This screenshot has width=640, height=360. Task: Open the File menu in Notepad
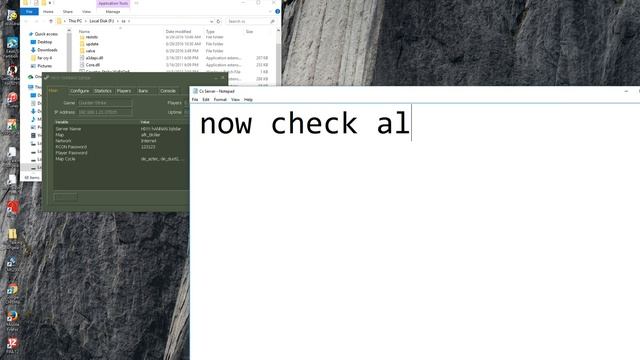click(195, 100)
